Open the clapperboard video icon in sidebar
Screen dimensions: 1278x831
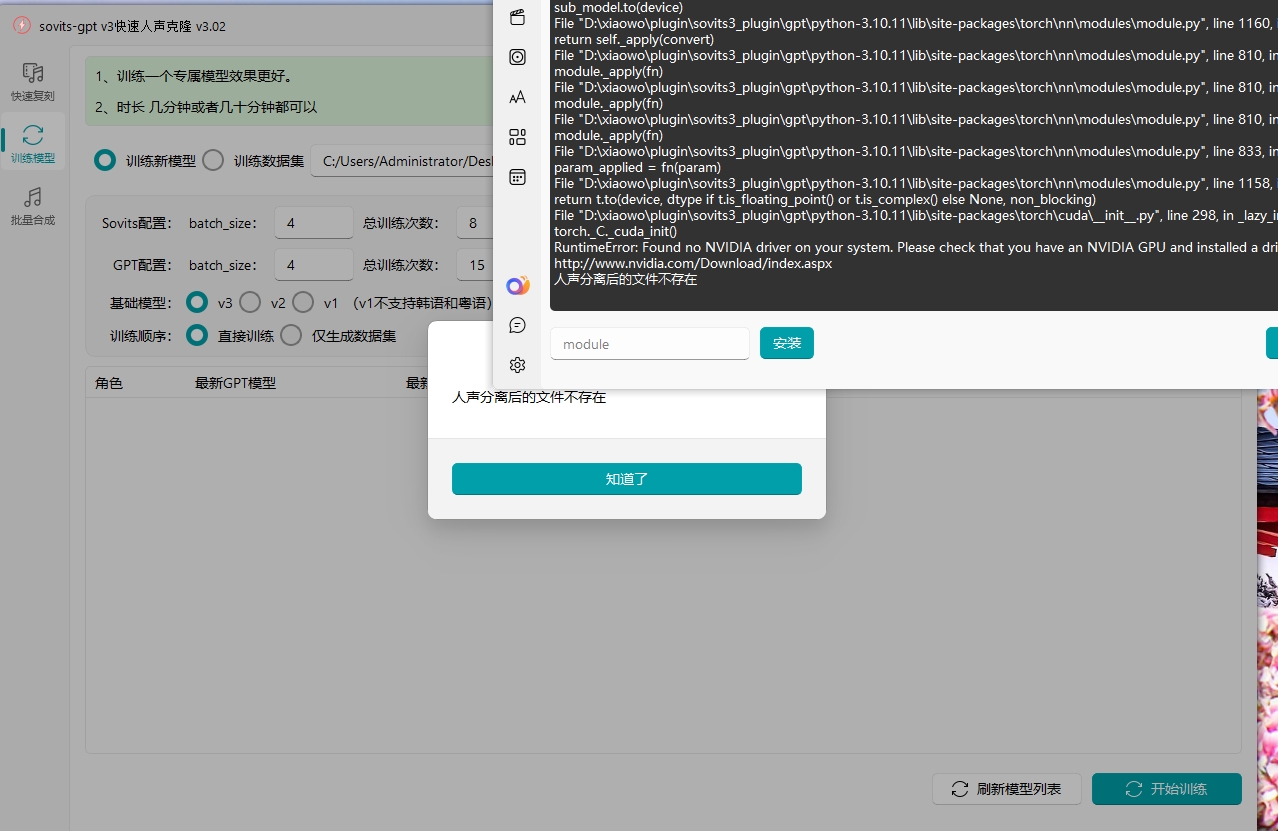517,17
